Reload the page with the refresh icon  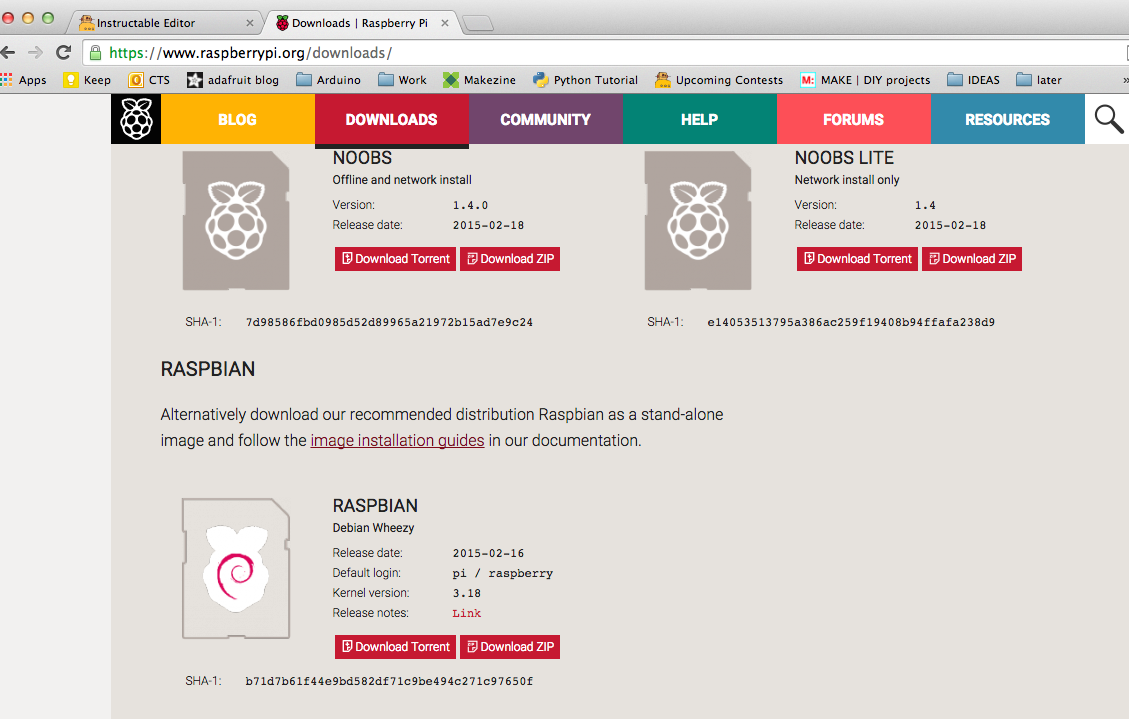[63, 52]
